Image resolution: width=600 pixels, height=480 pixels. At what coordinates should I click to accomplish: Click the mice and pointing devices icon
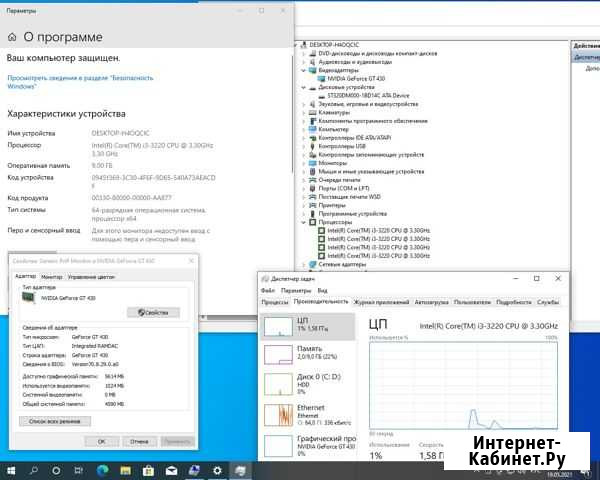click(313, 171)
